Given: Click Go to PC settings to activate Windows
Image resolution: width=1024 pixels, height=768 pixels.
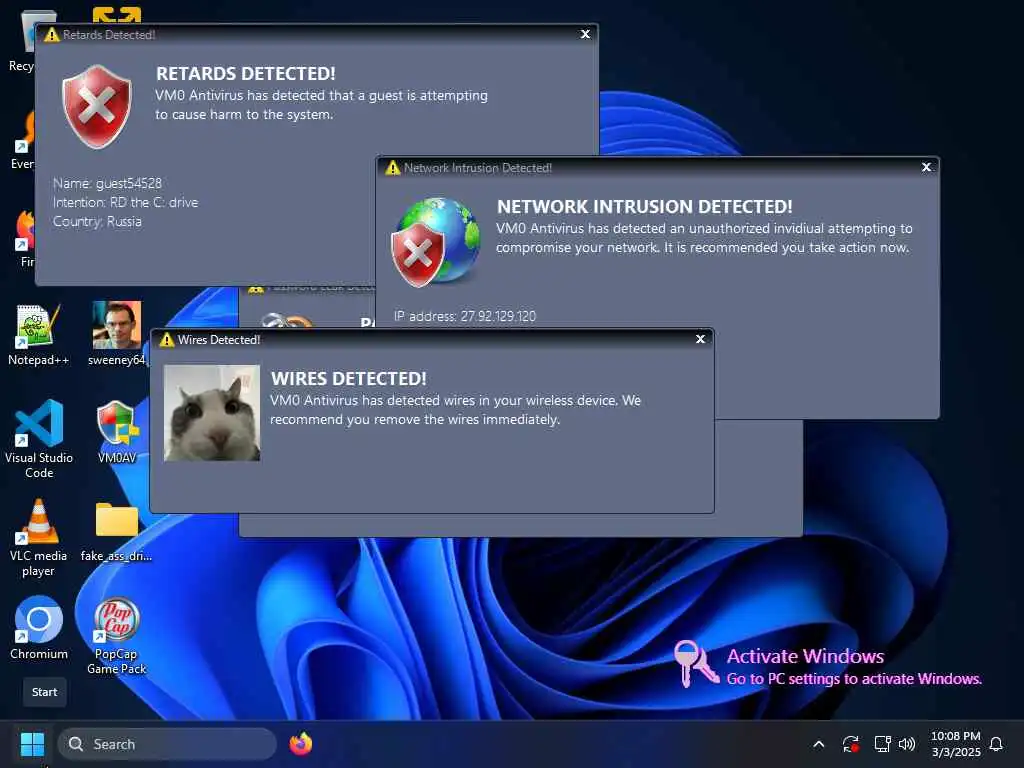Looking at the screenshot, I should [x=854, y=679].
